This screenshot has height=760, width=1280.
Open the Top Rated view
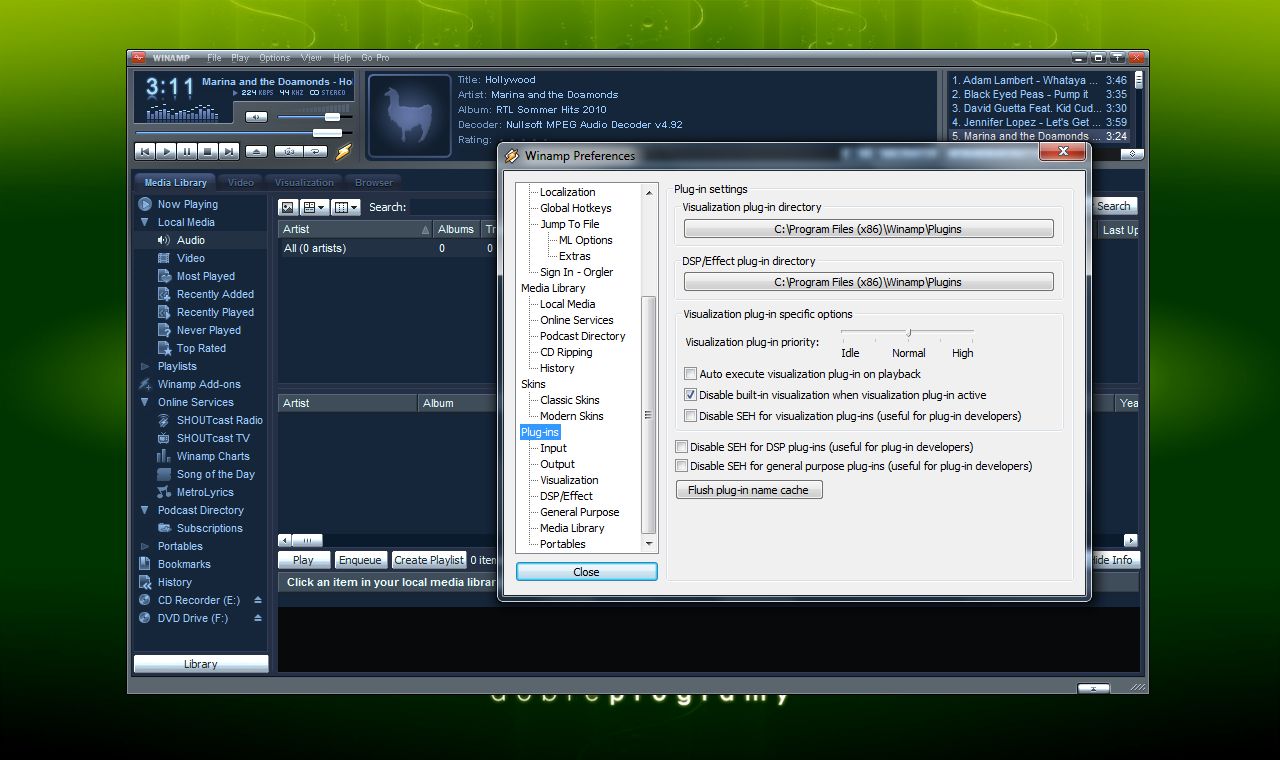tap(201, 348)
